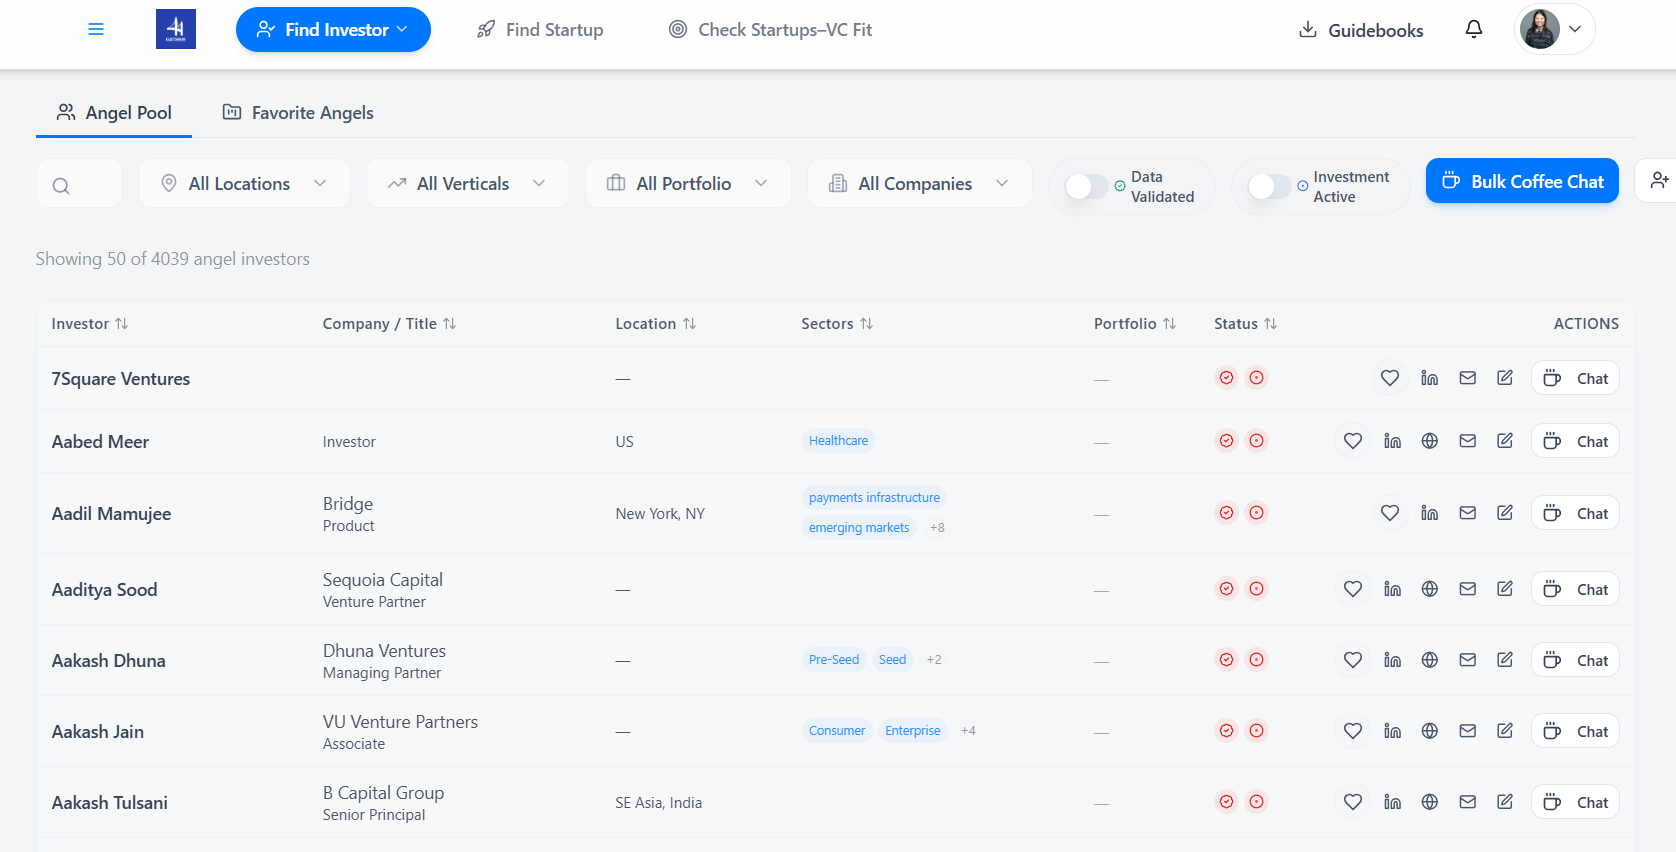This screenshot has height=852, width=1676.
Task: Expand the All Locations filter
Action: tap(244, 183)
